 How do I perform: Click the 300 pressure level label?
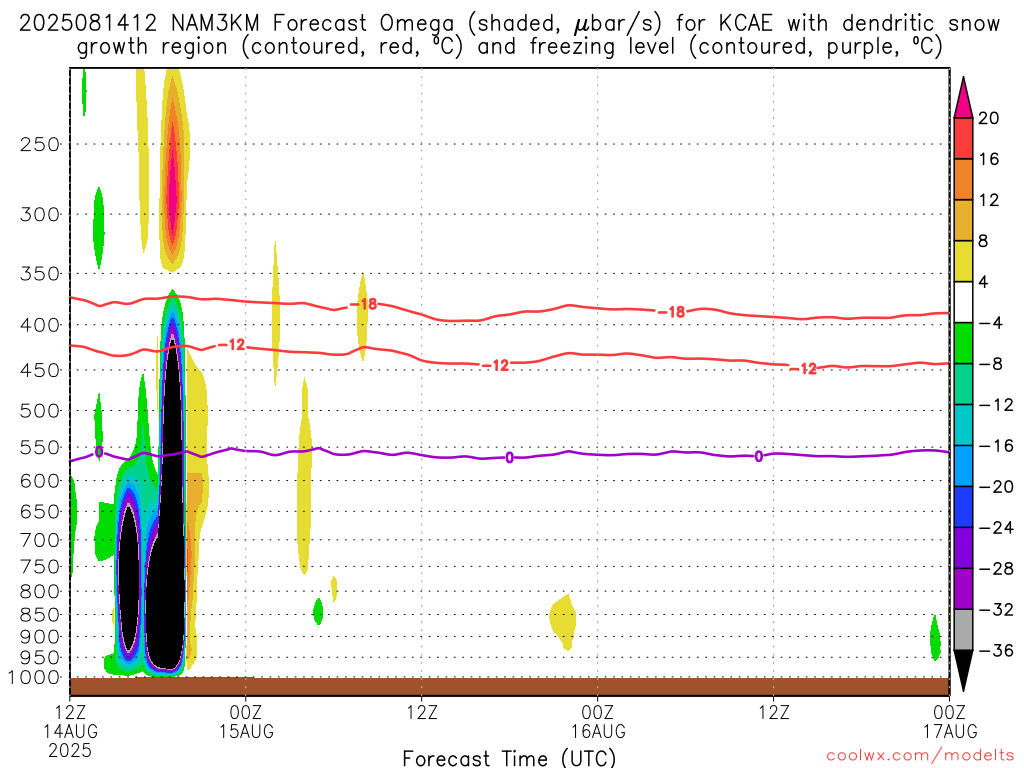[x=40, y=214]
